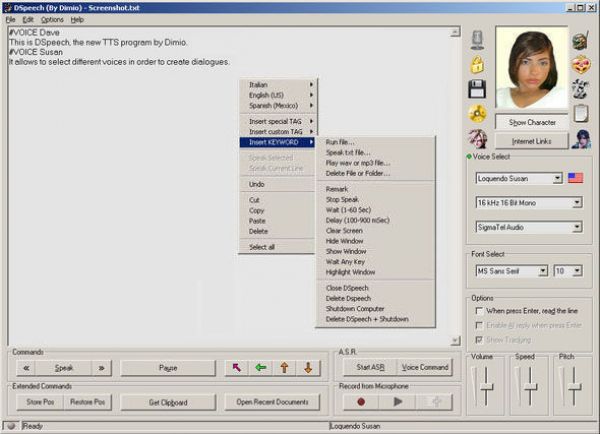Click the microphone icon beside the portrait
Viewport: 600px width, 434px height.
click(478, 39)
